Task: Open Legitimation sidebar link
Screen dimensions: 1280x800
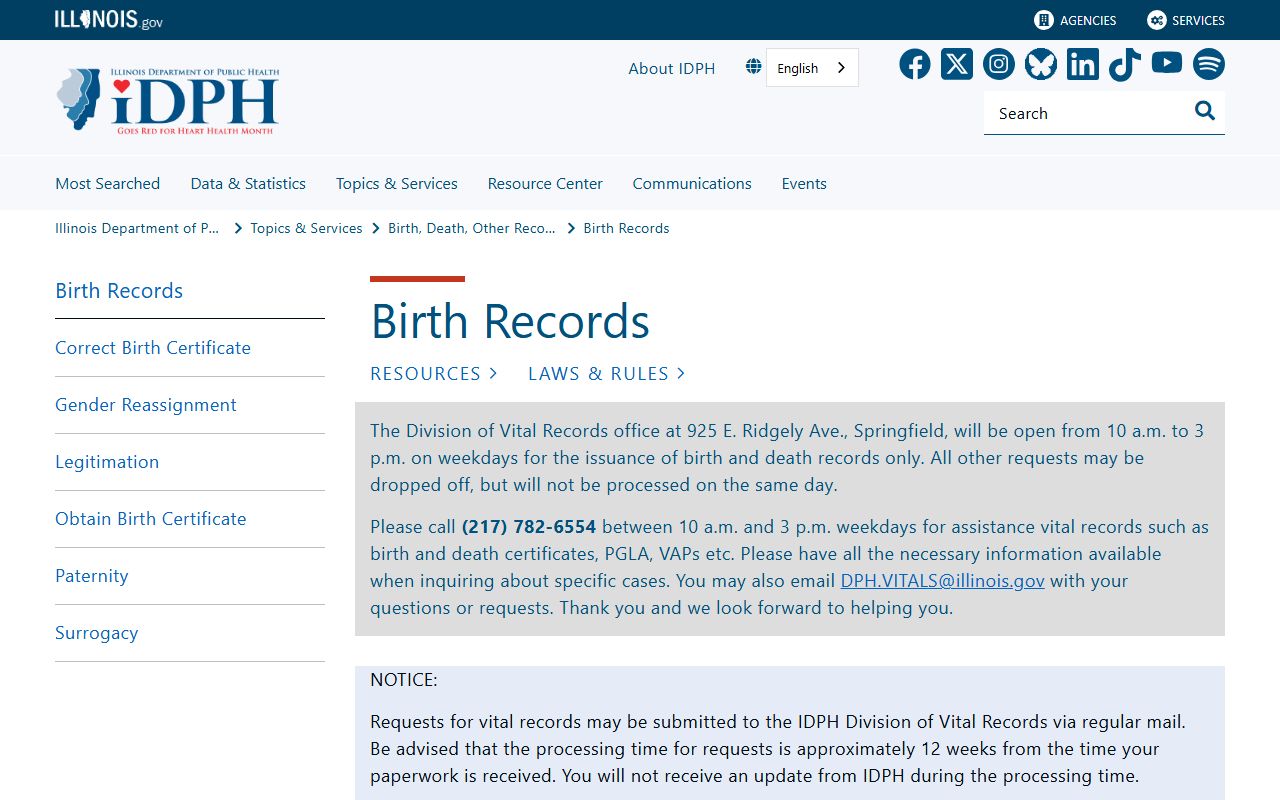Action: 107,461
